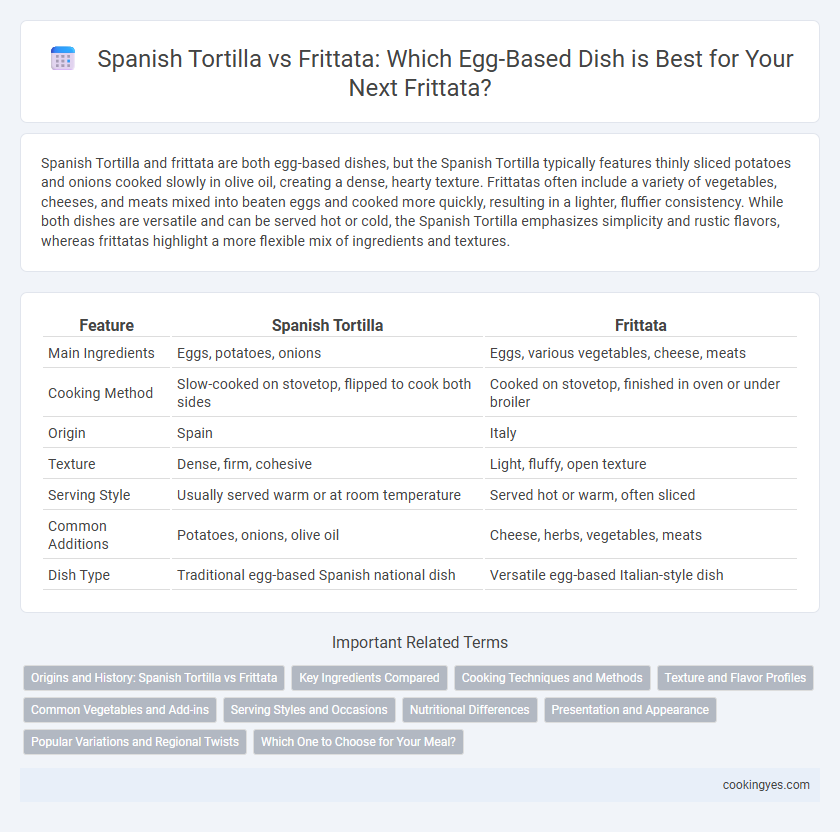The height and width of the screenshot is (832, 840).
Task: Click the 'Spanish Tortilla' column header
Action: pyautogui.click(x=327, y=325)
